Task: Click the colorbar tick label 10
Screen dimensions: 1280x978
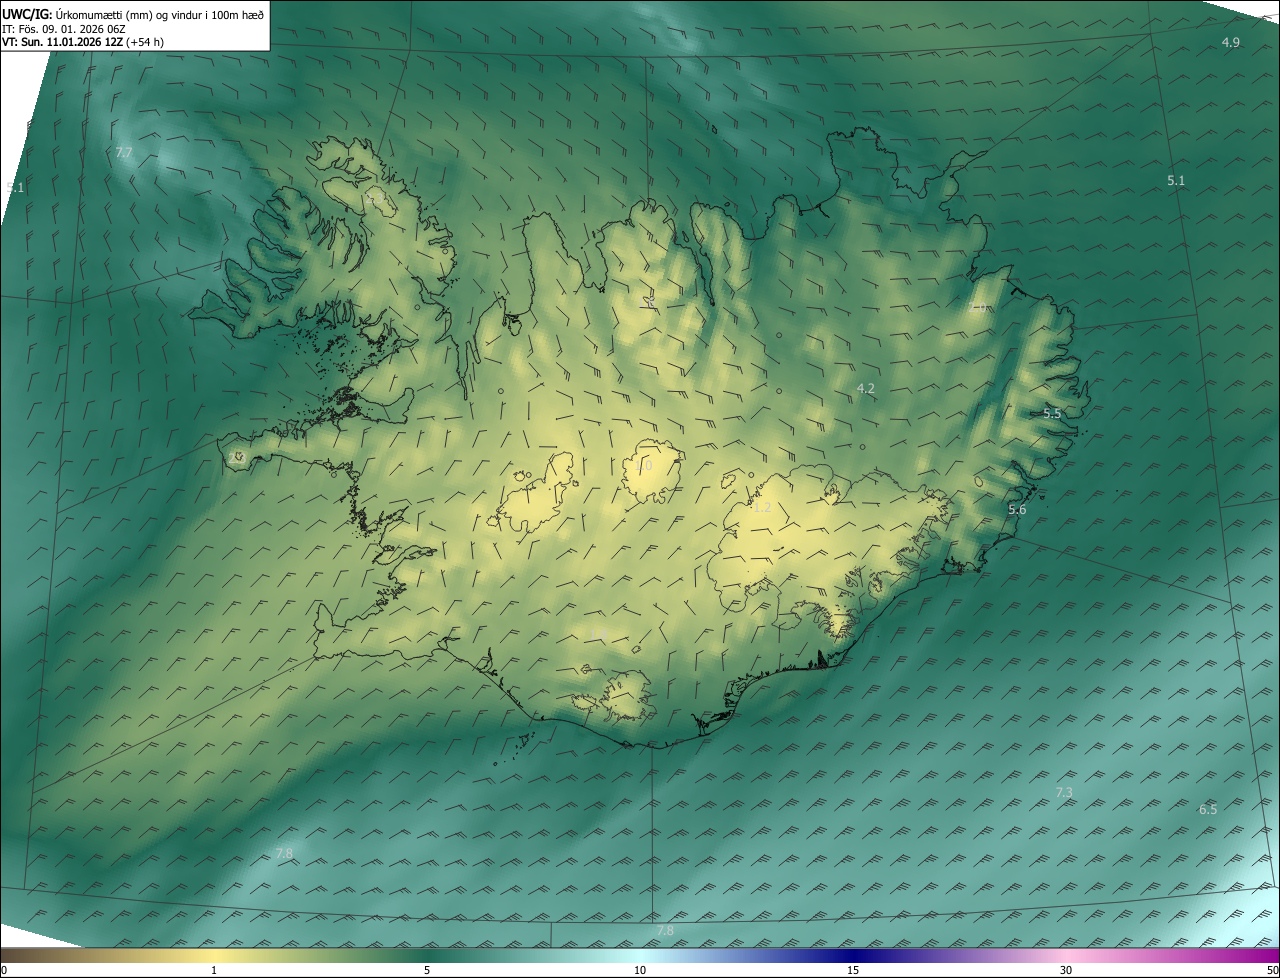Action: click(640, 971)
